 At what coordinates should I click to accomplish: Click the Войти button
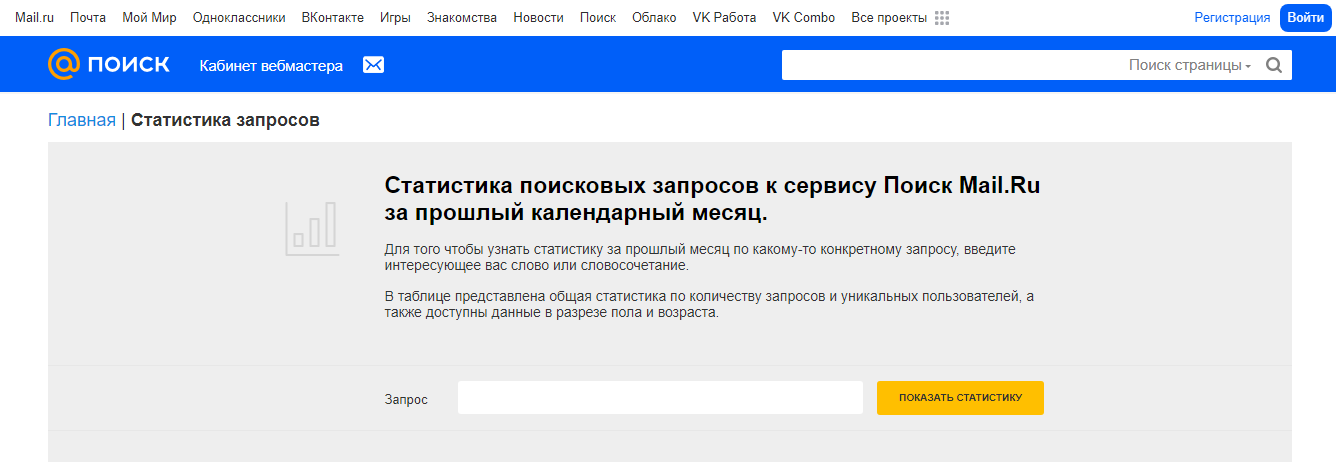coord(1306,18)
